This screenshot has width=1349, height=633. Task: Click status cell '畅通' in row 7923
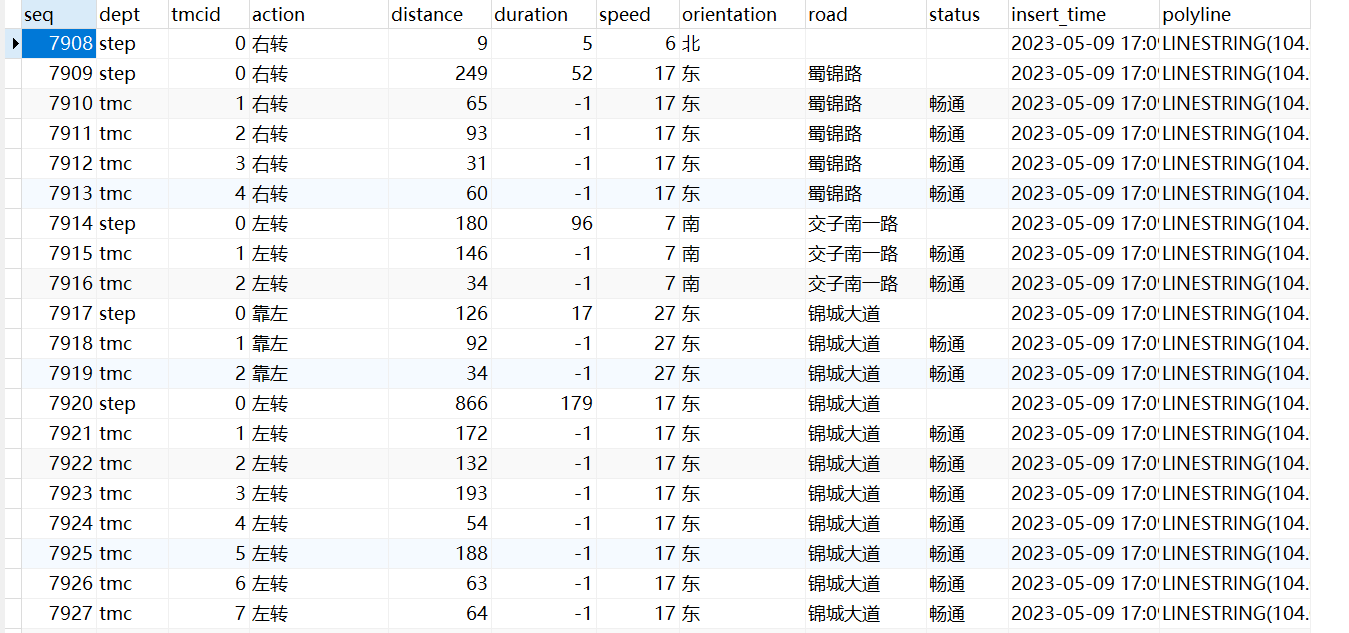point(967,494)
